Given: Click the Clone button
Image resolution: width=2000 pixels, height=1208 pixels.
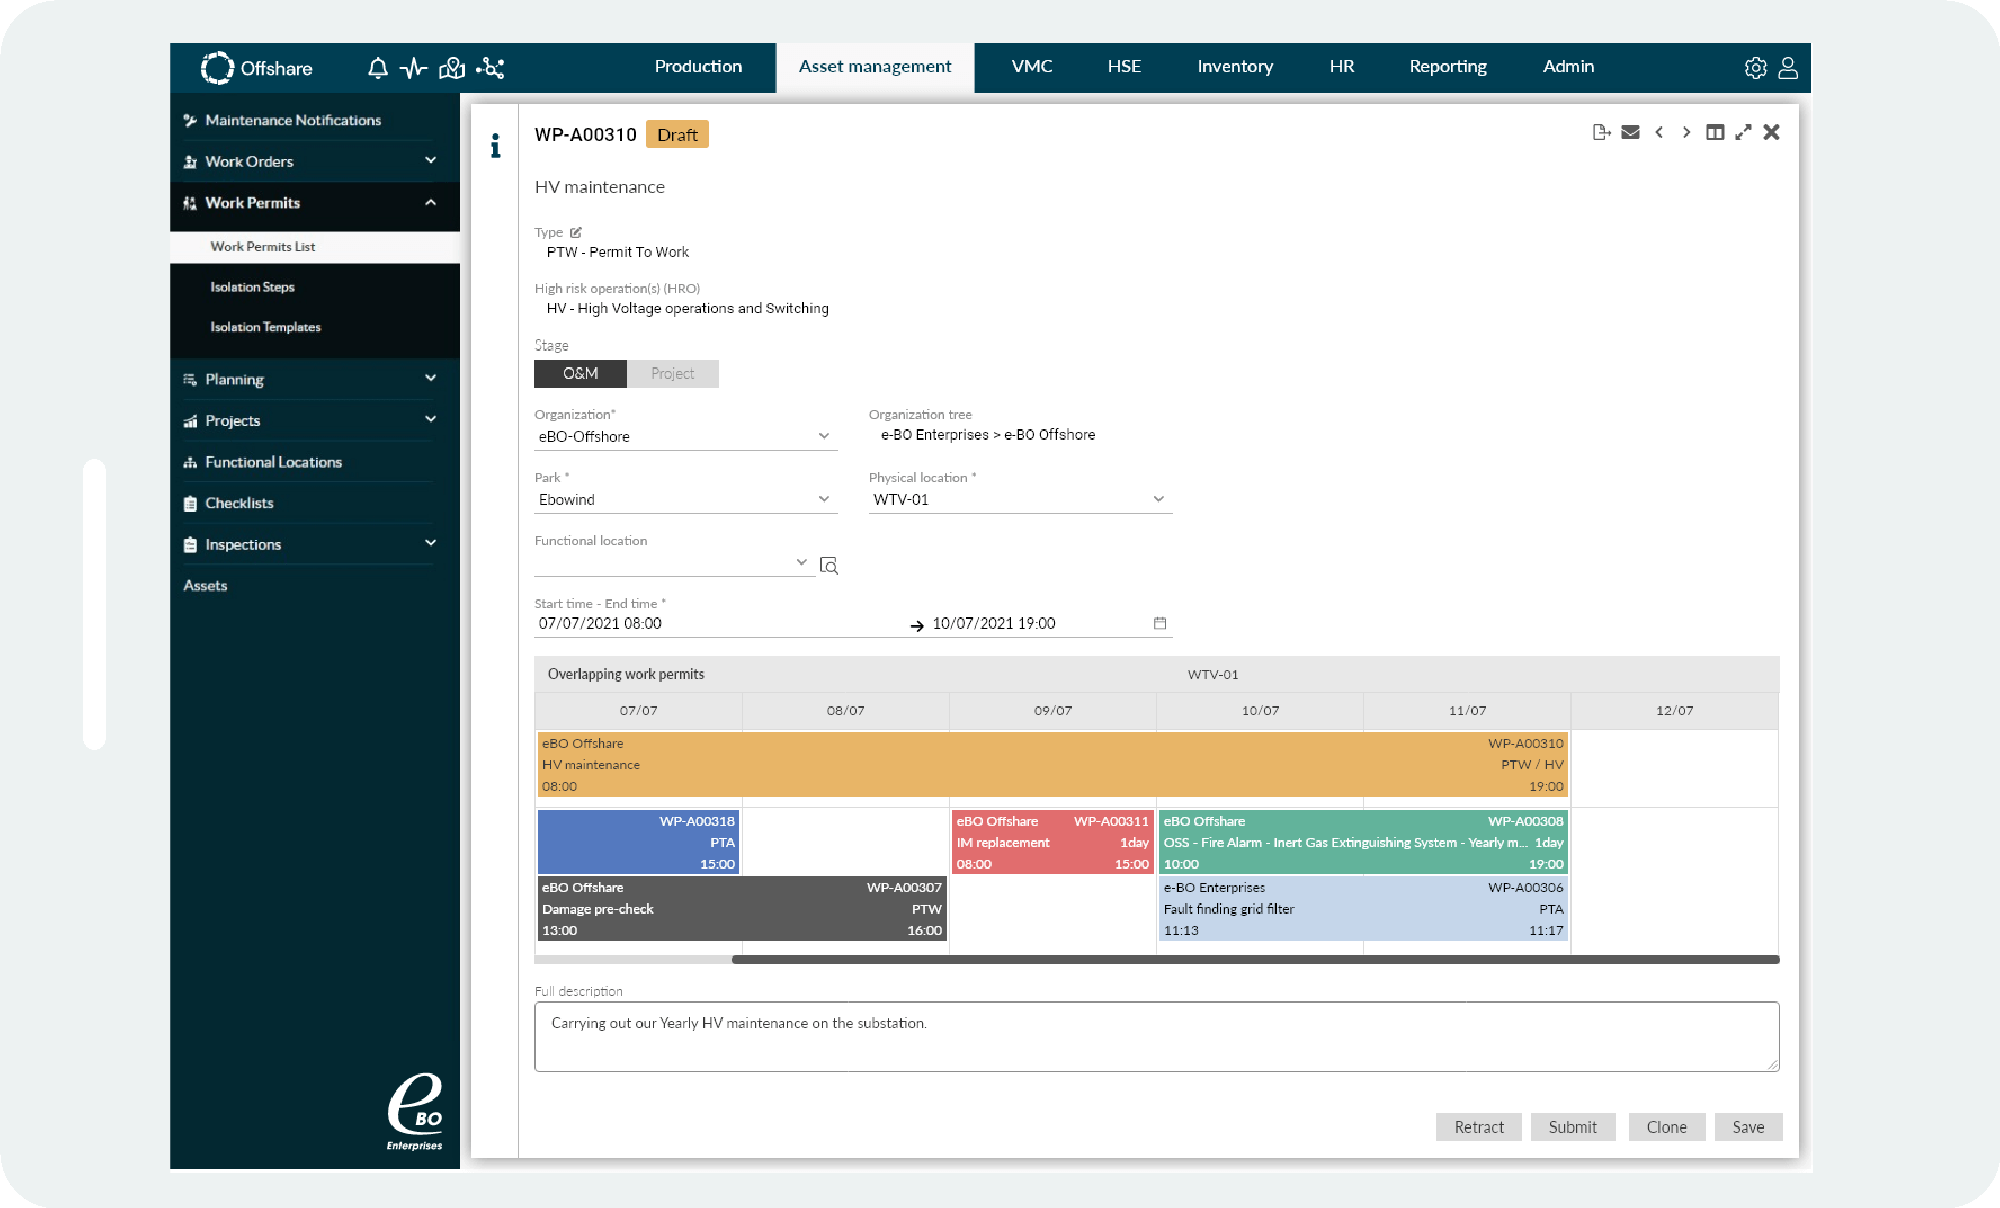Looking at the screenshot, I should tap(1667, 1127).
